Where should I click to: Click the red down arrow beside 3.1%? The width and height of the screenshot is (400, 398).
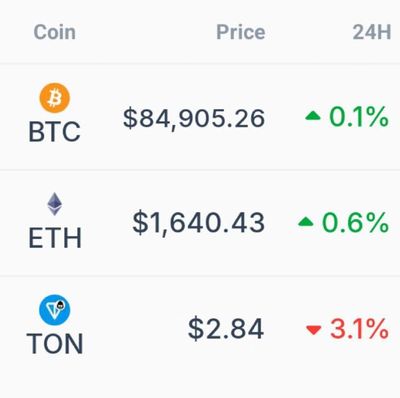[x=313, y=330]
